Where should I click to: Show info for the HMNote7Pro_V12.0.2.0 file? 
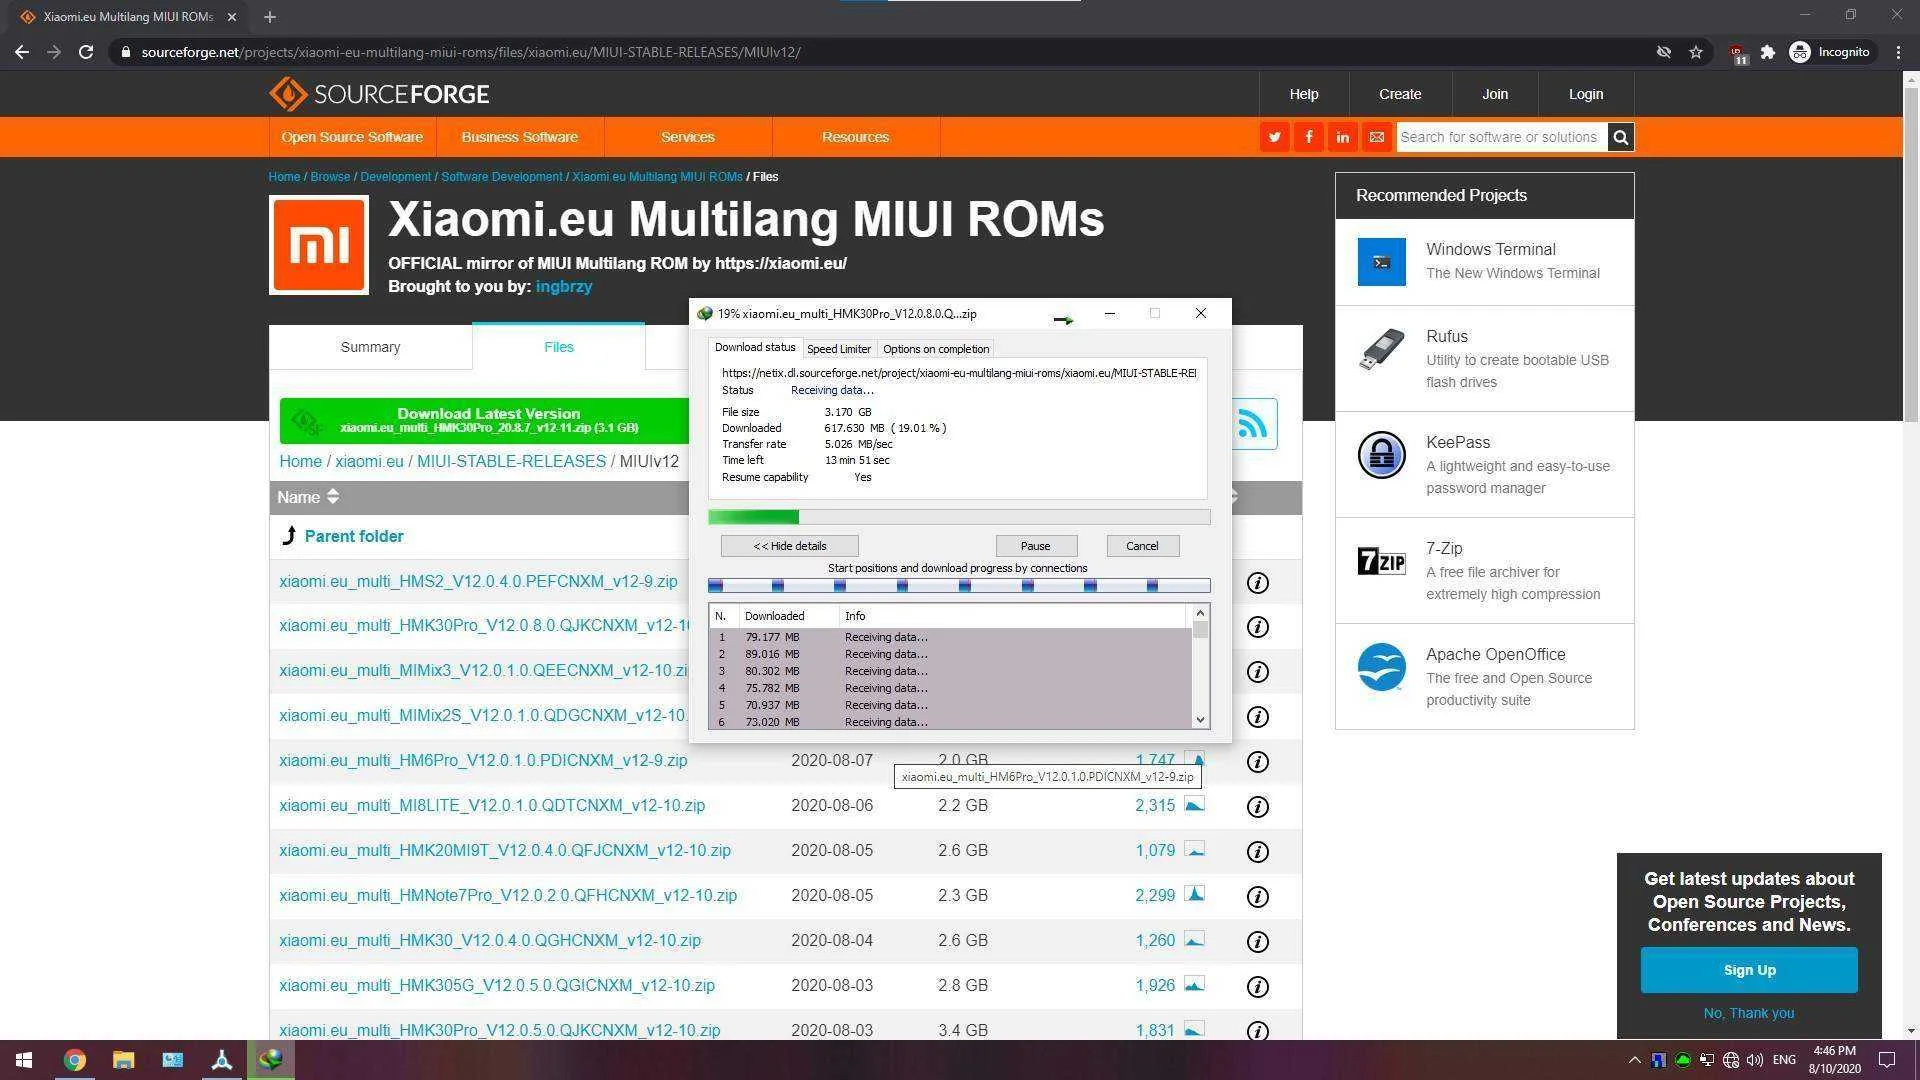(x=1258, y=897)
